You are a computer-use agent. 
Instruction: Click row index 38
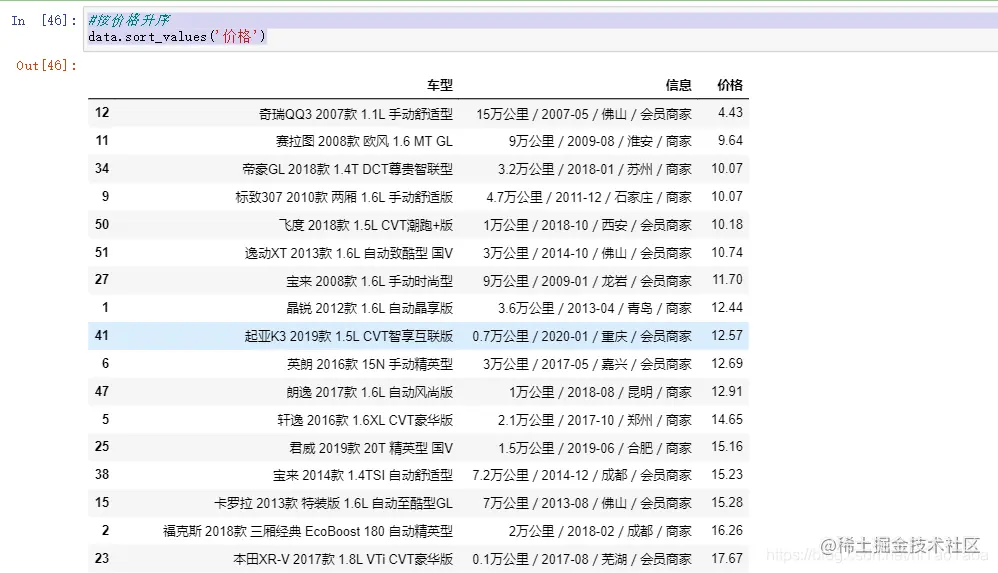[x=102, y=474]
